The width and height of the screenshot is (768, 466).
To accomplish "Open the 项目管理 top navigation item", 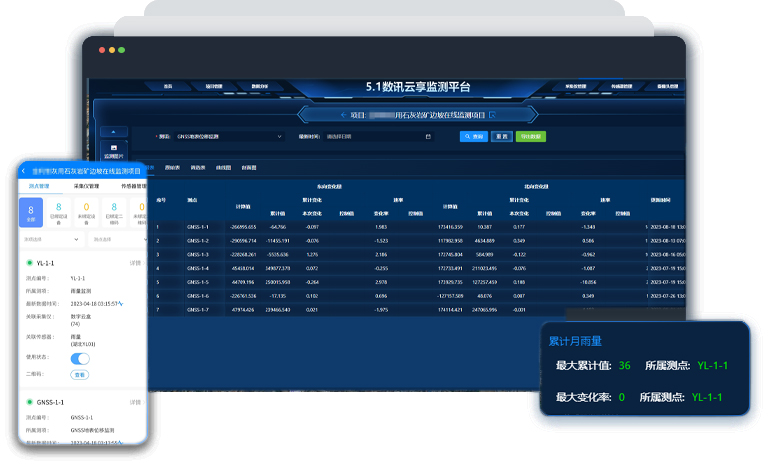I will (x=214, y=86).
